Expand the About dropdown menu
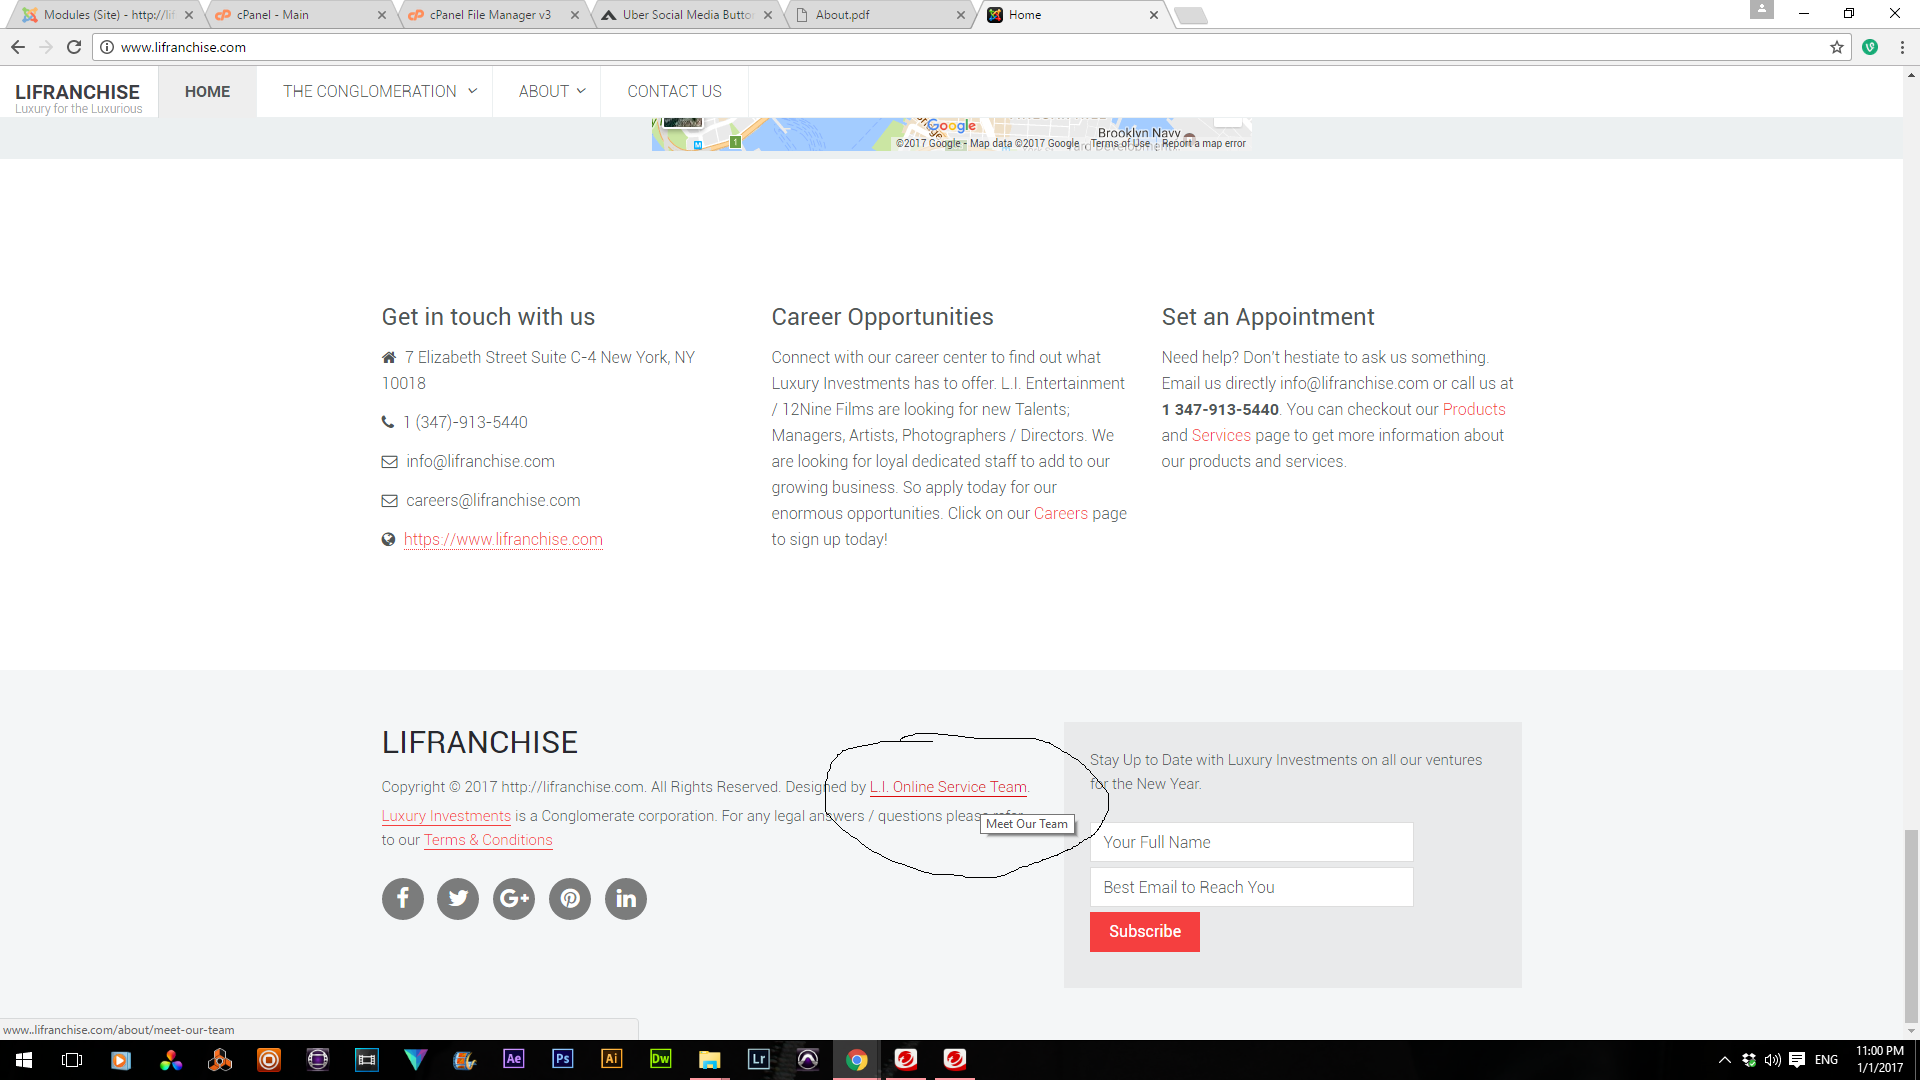The image size is (1920, 1080). [x=551, y=91]
